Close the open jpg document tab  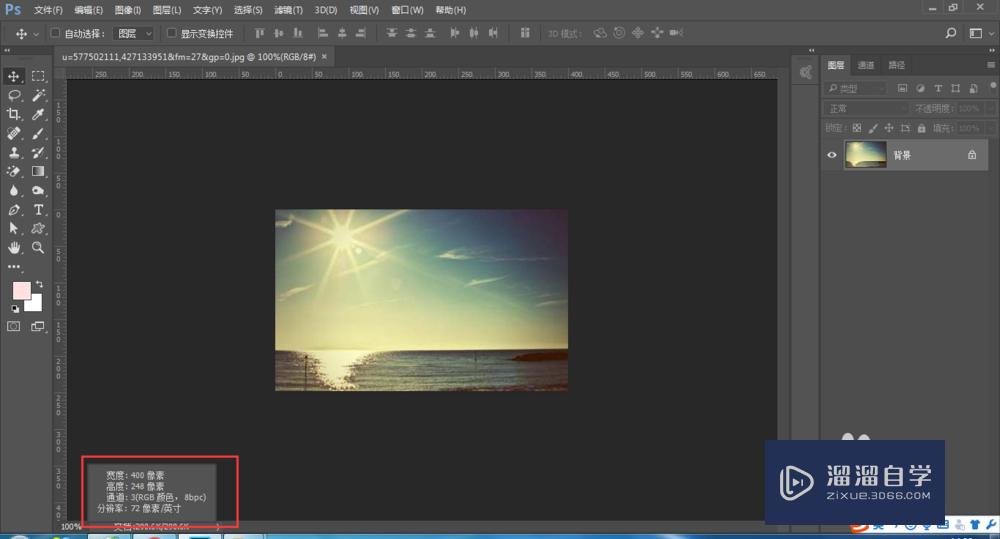click(x=324, y=57)
